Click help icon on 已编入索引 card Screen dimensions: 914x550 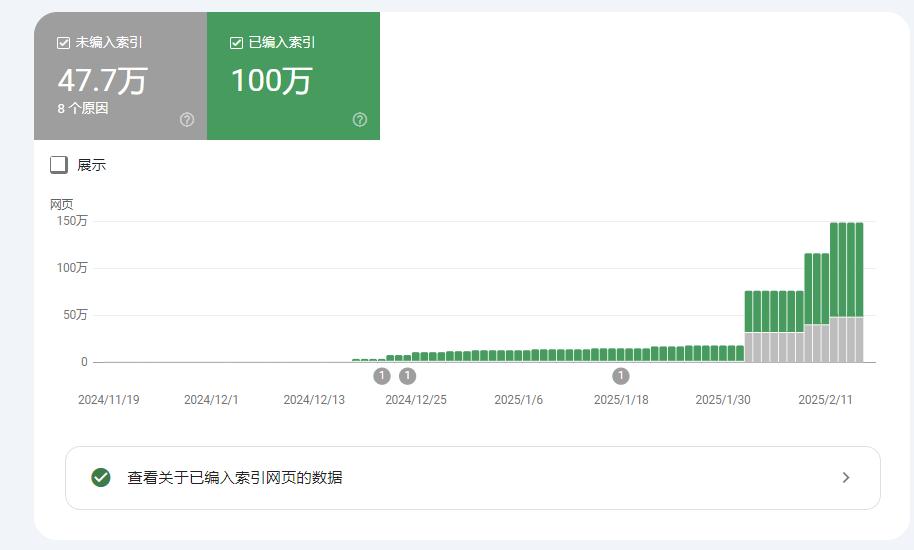click(x=360, y=120)
